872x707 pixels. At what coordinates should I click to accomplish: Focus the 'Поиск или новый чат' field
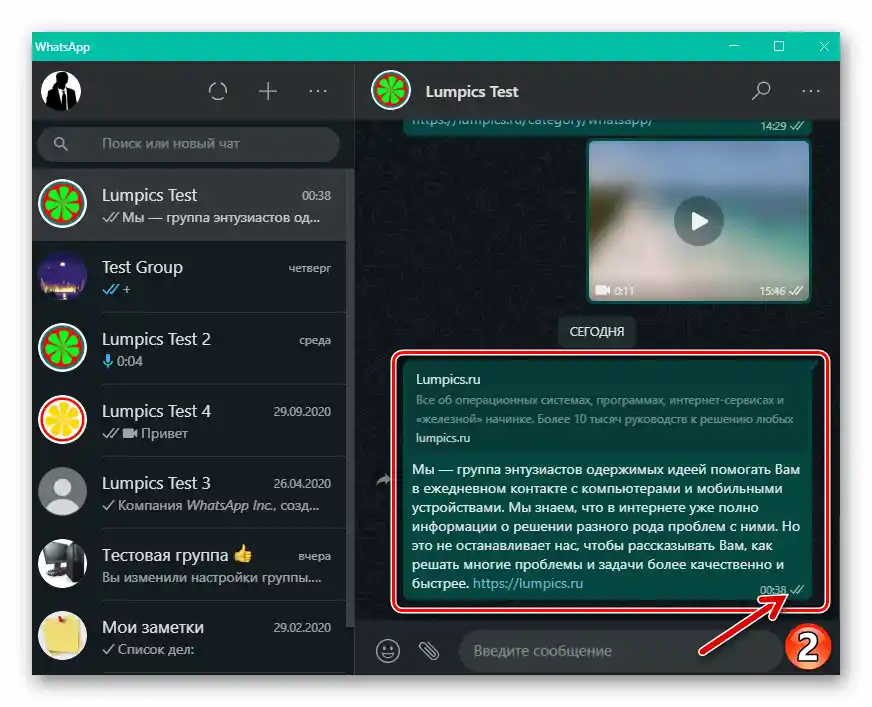(189, 144)
